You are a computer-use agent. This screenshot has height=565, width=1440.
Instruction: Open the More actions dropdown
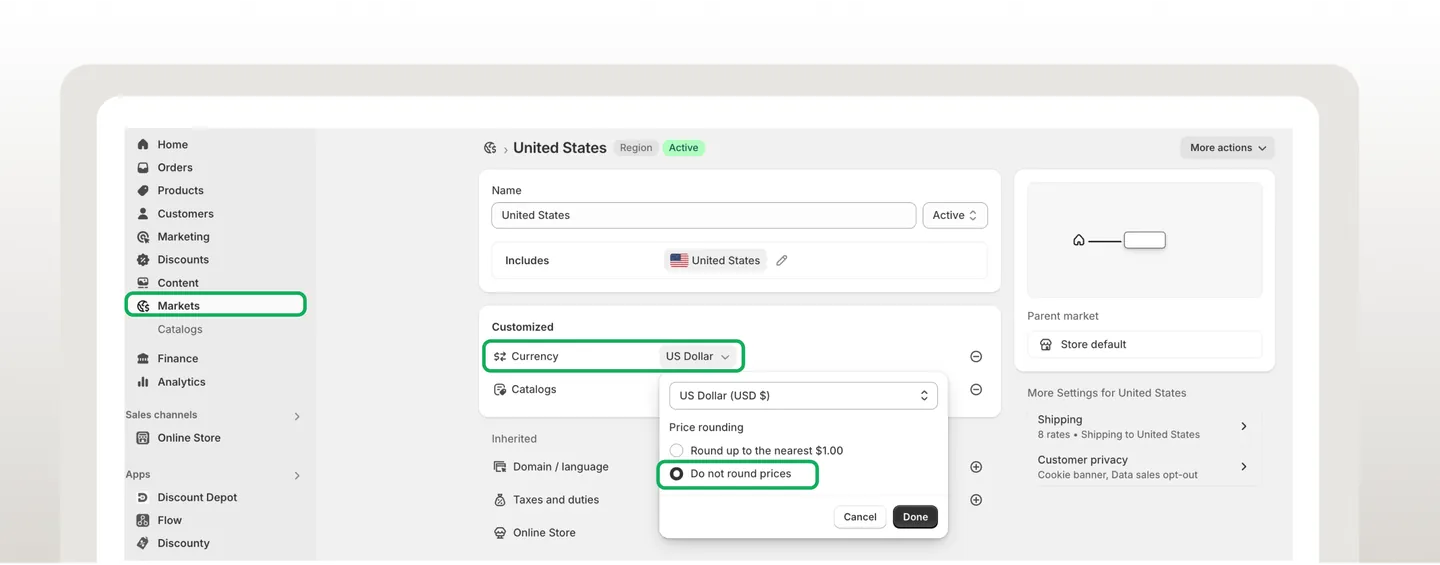[1228, 148]
